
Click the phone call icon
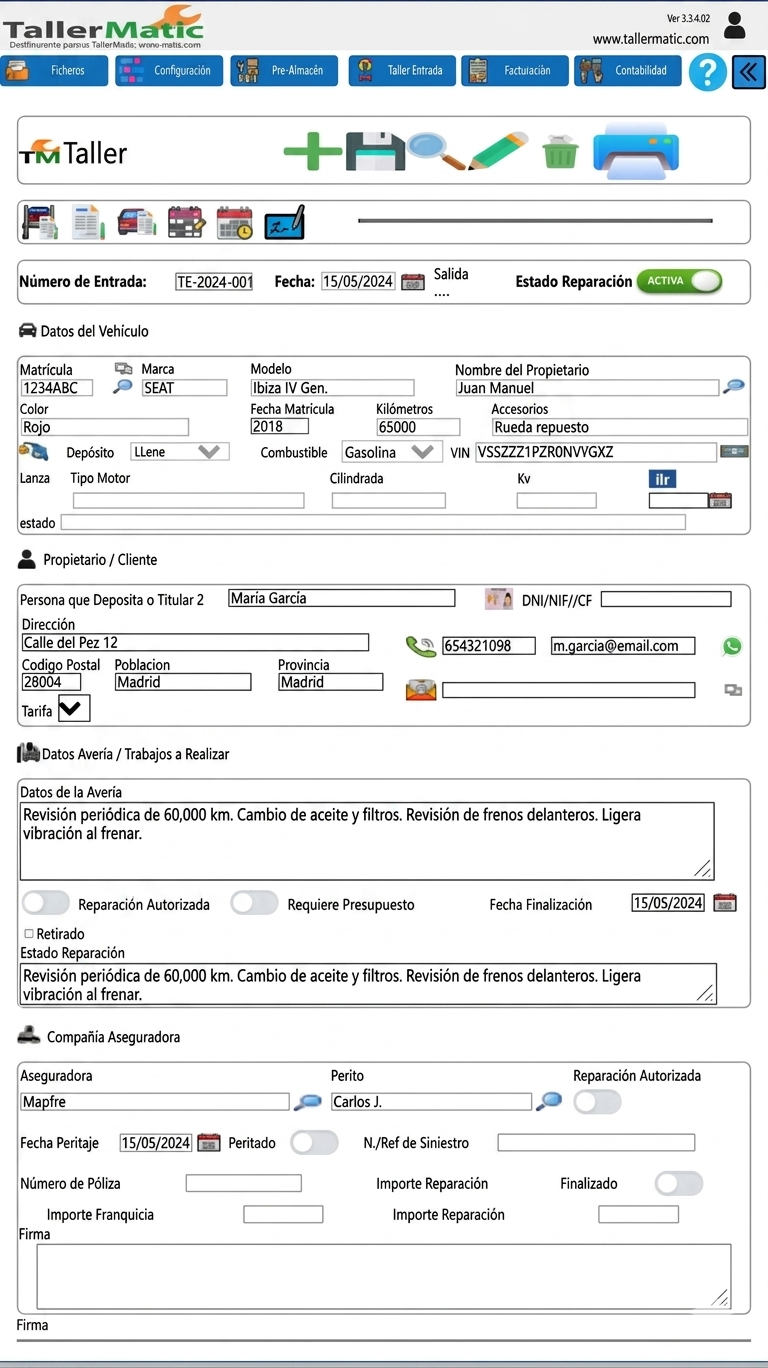[x=421, y=646]
